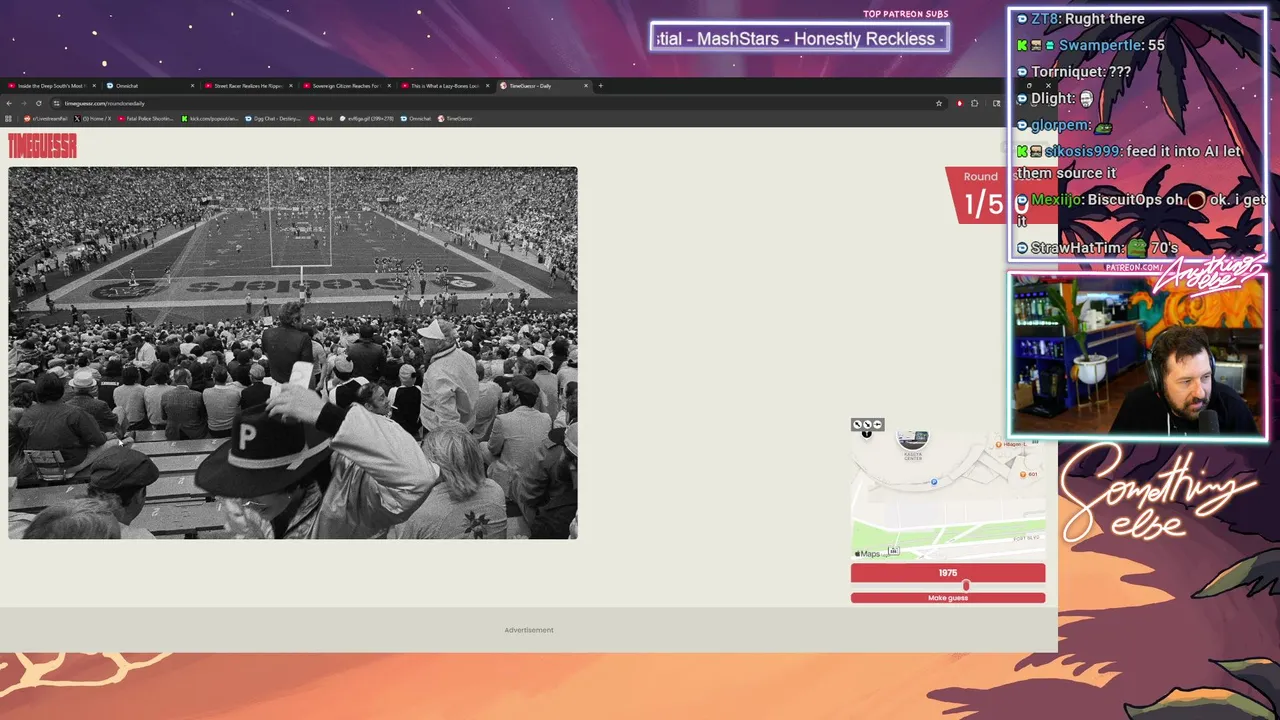
Task: Open the r/LivestreamFail bookmark
Action: point(46,118)
